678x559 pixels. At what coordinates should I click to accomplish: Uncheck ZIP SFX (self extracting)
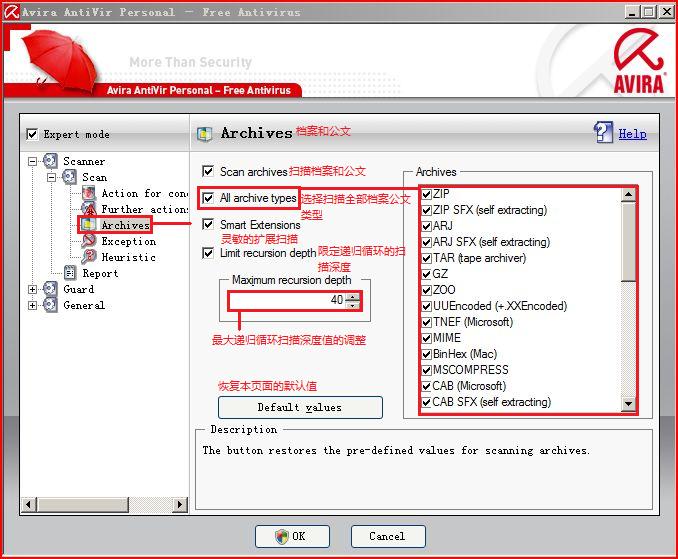coord(426,210)
